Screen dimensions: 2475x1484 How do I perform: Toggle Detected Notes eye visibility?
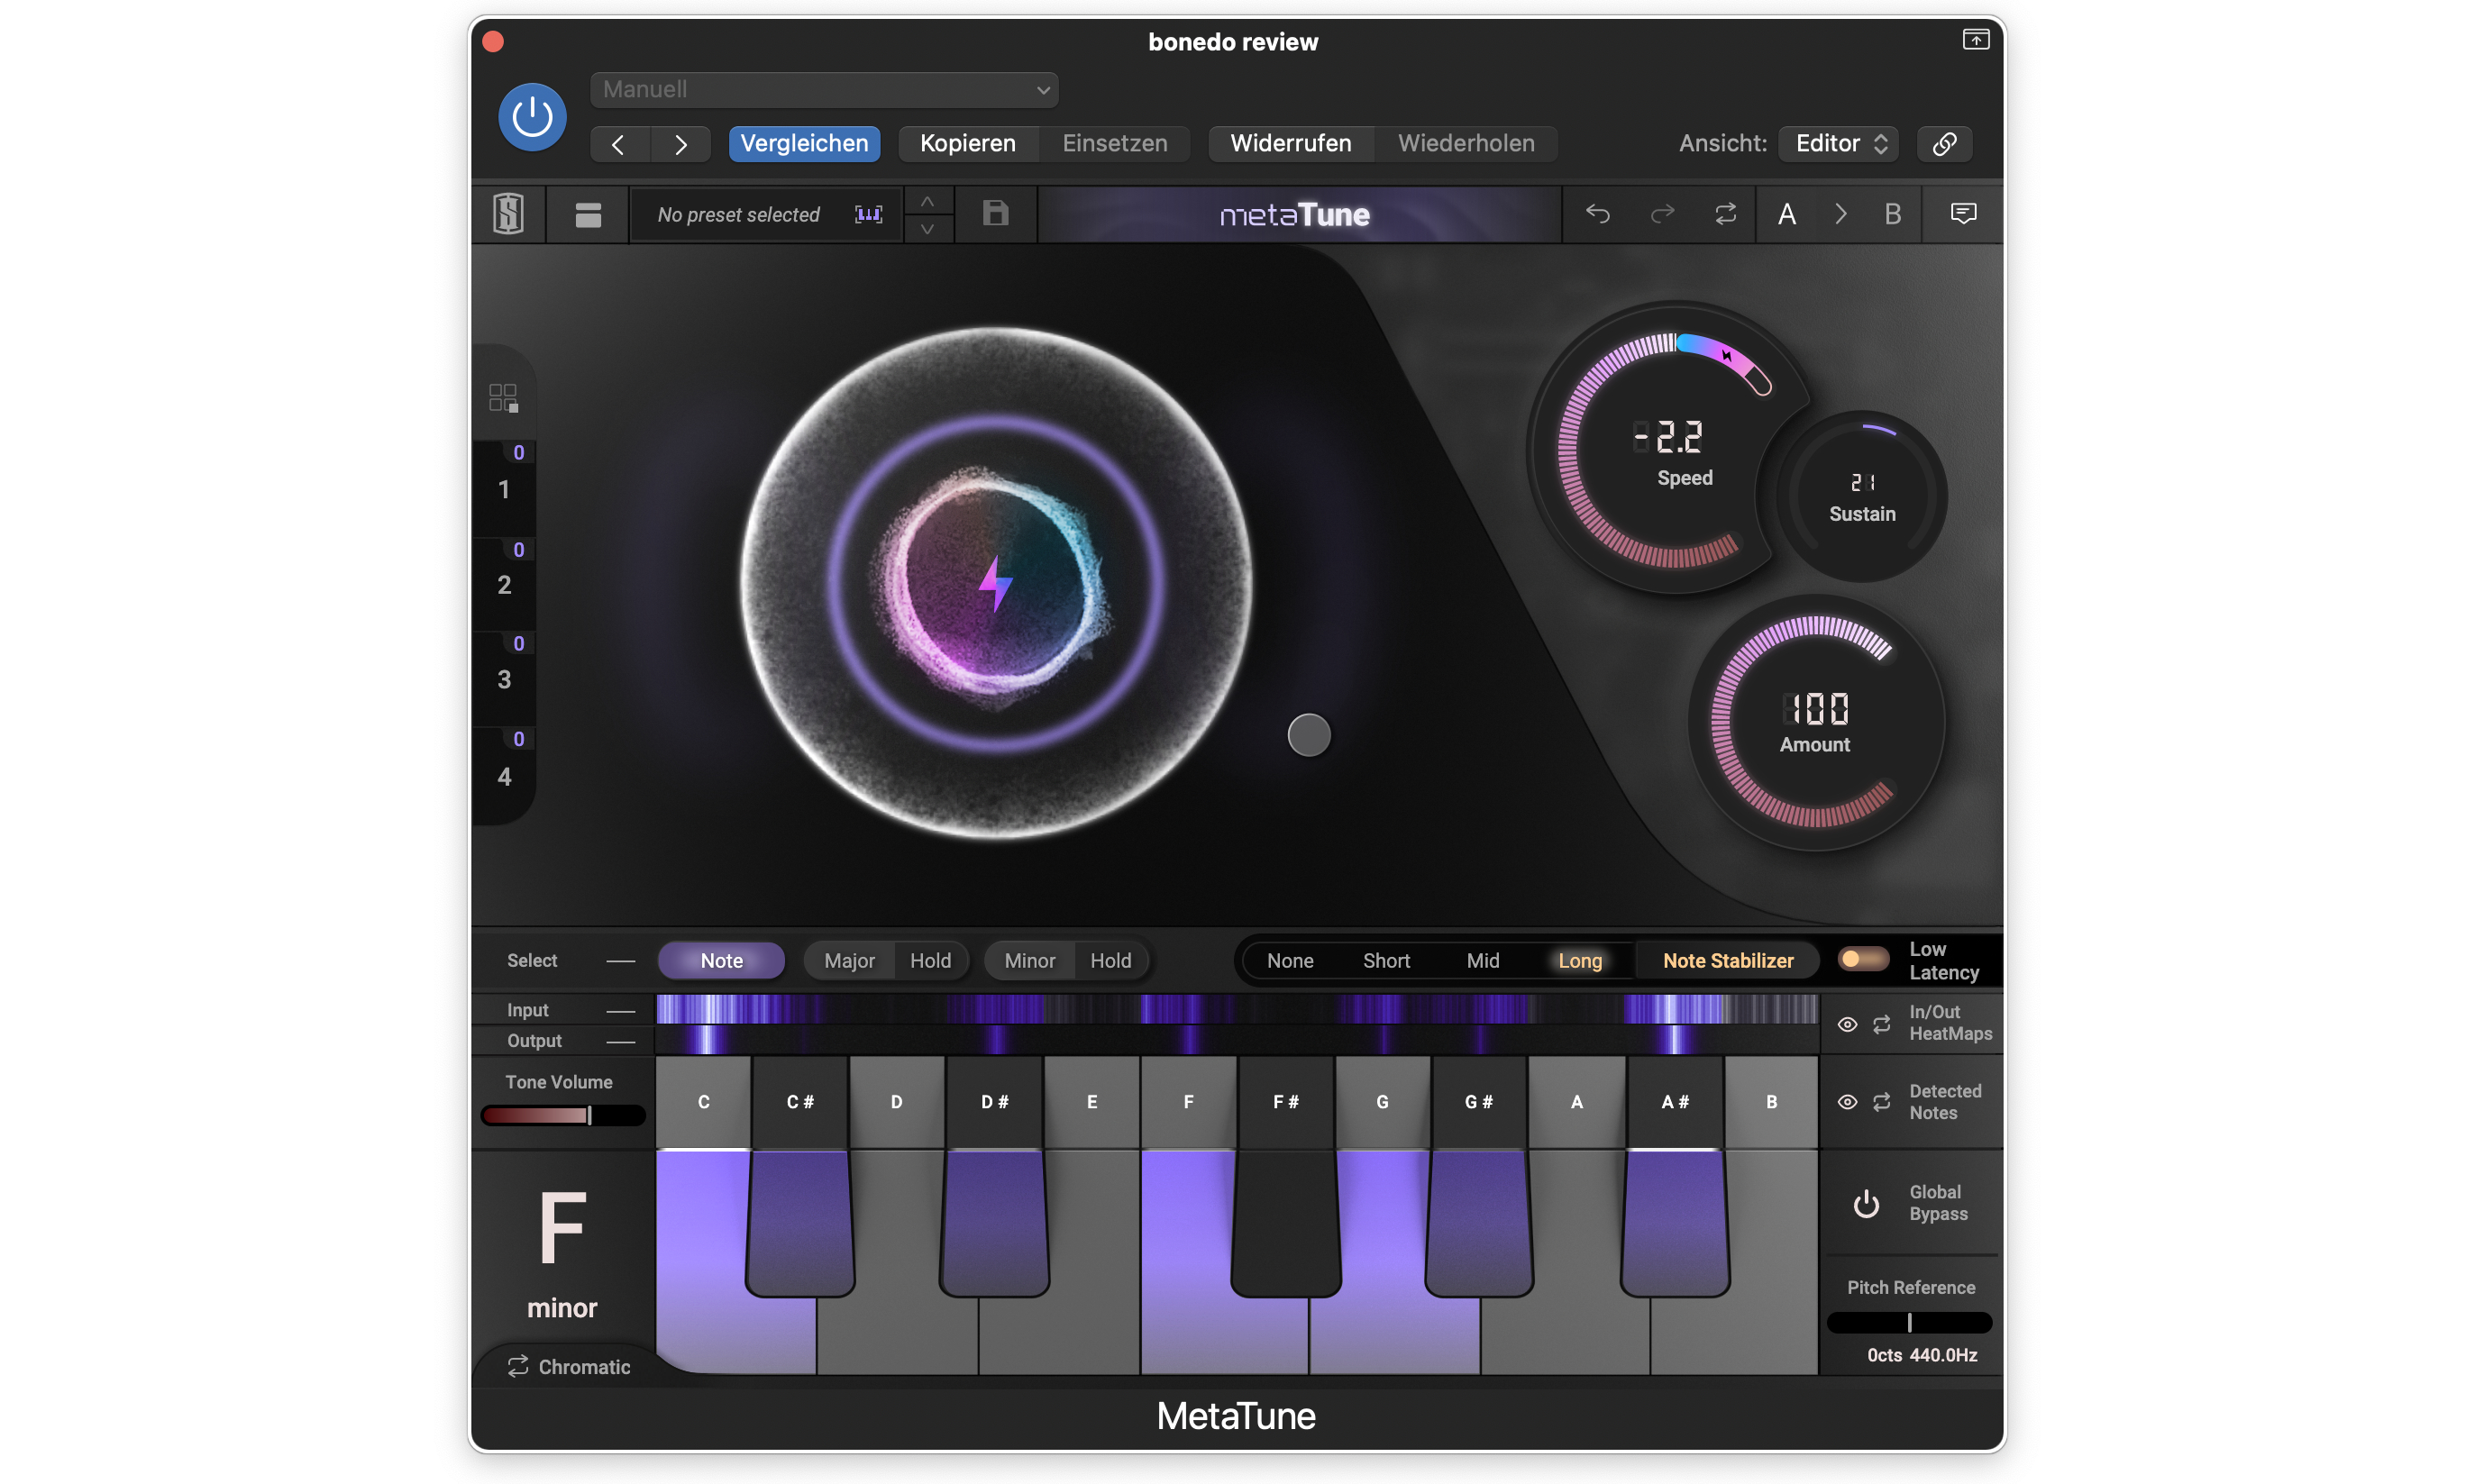click(x=1847, y=1102)
